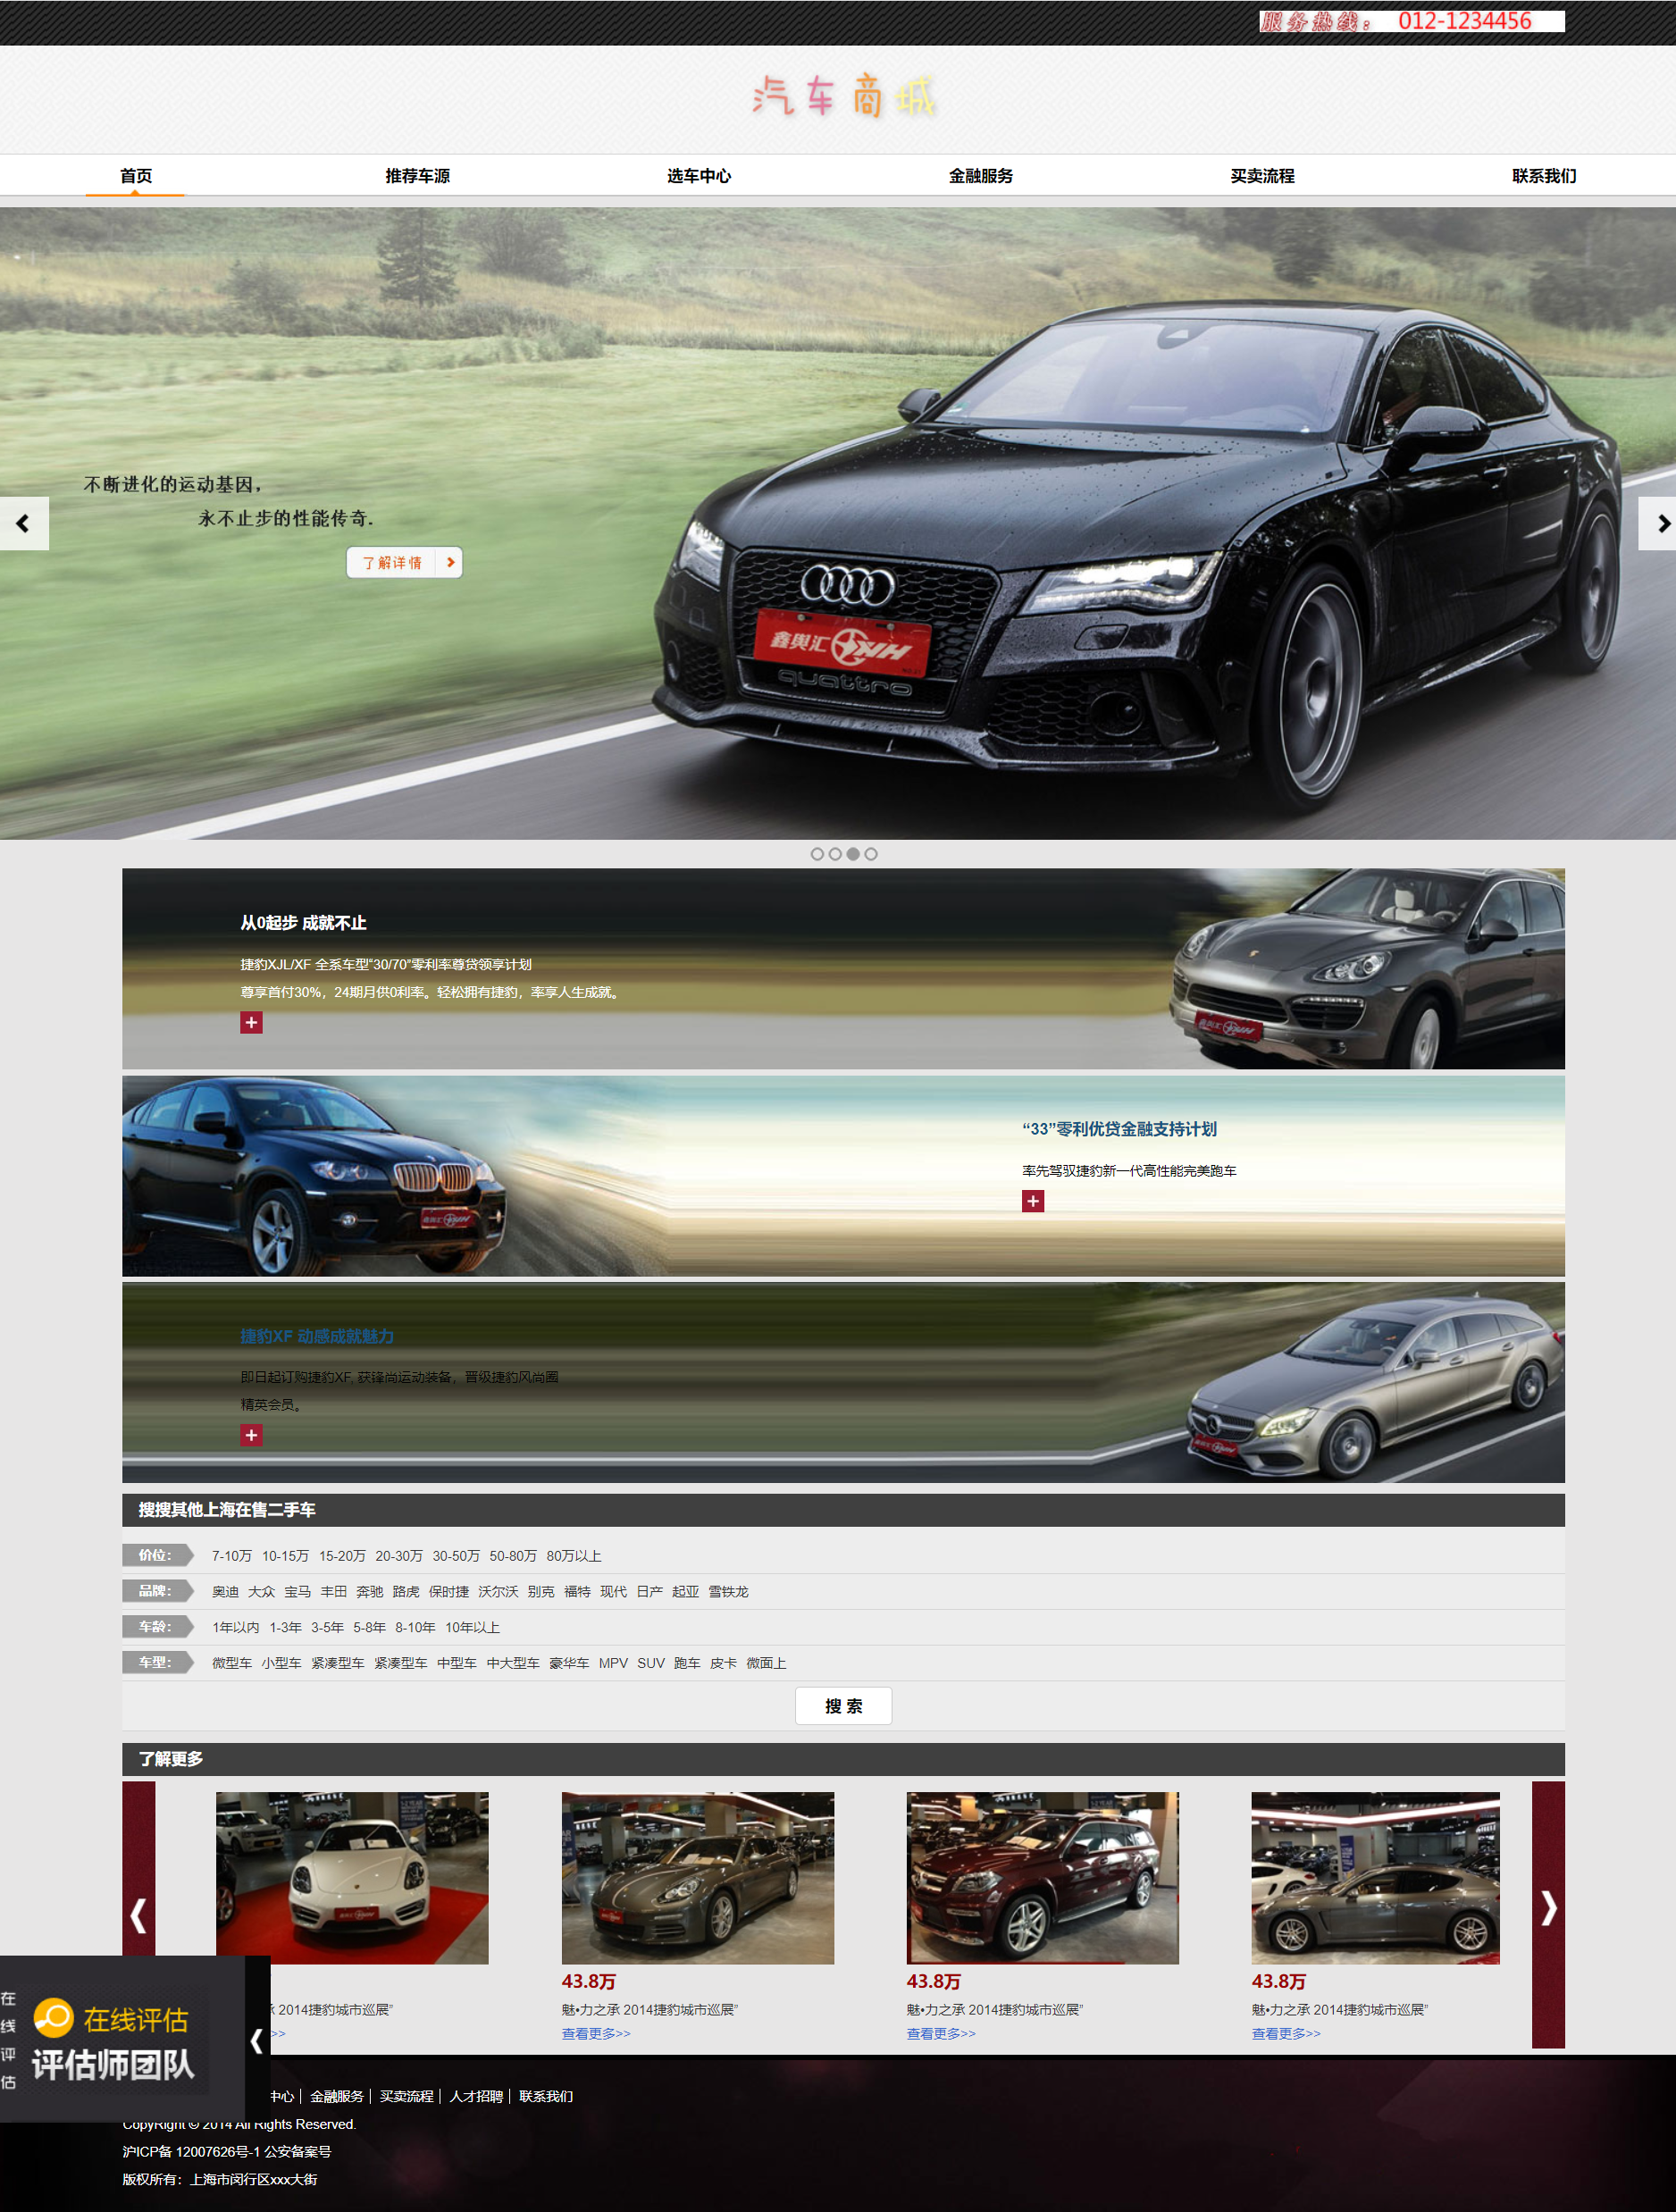The width and height of the screenshot is (1676, 2212).
Task: Open footer link 联系我们
Action: (546, 2096)
